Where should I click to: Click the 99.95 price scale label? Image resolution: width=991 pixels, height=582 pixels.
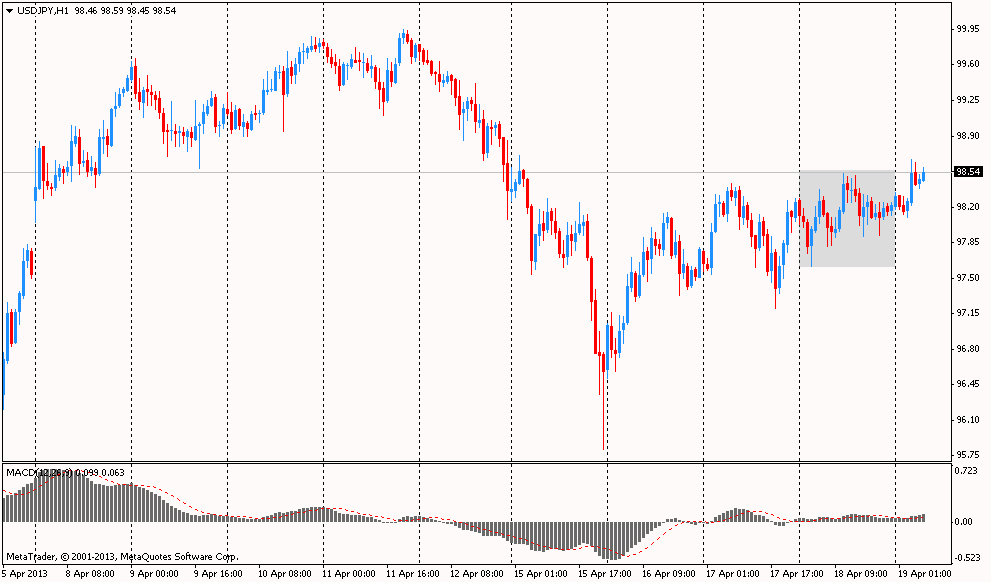(967, 29)
